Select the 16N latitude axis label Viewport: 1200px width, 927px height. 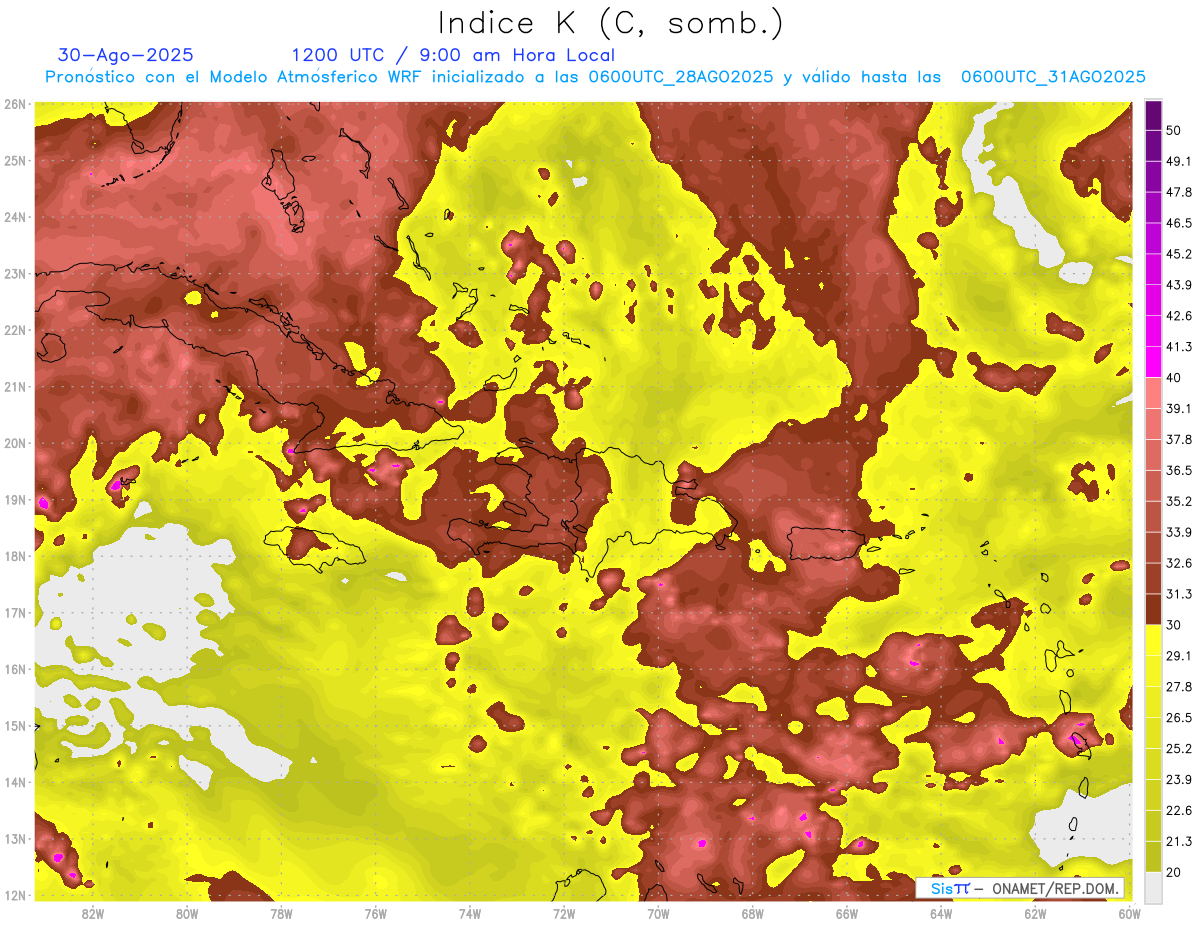(x=14, y=669)
